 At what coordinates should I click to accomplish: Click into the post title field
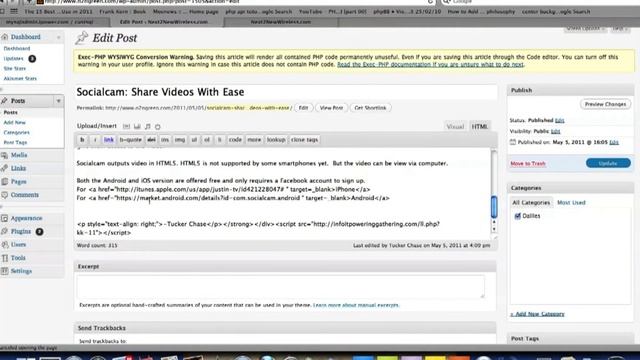tap(286, 92)
